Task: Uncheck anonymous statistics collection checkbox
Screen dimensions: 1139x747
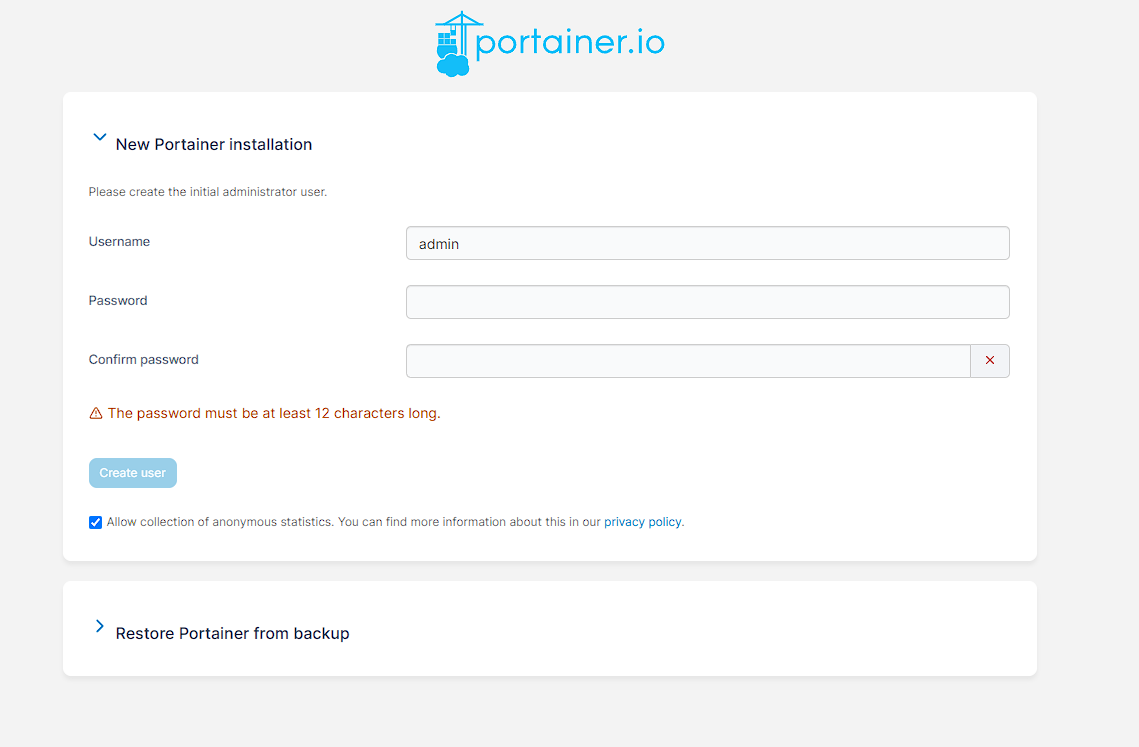Action: (95, 522)
